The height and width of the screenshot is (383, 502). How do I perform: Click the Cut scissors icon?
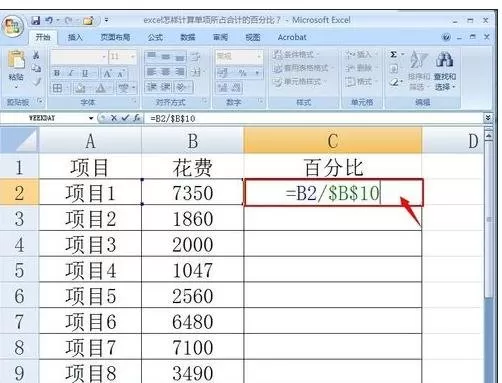[36, 55]
